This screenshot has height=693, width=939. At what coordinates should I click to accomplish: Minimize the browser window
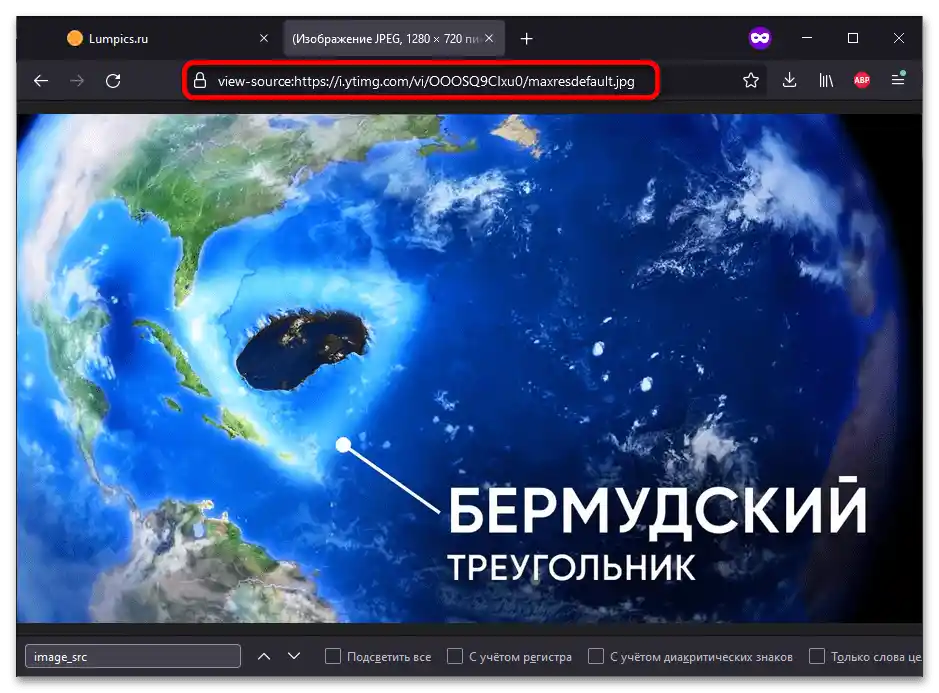pyautogui.click(x=807, y=38)
